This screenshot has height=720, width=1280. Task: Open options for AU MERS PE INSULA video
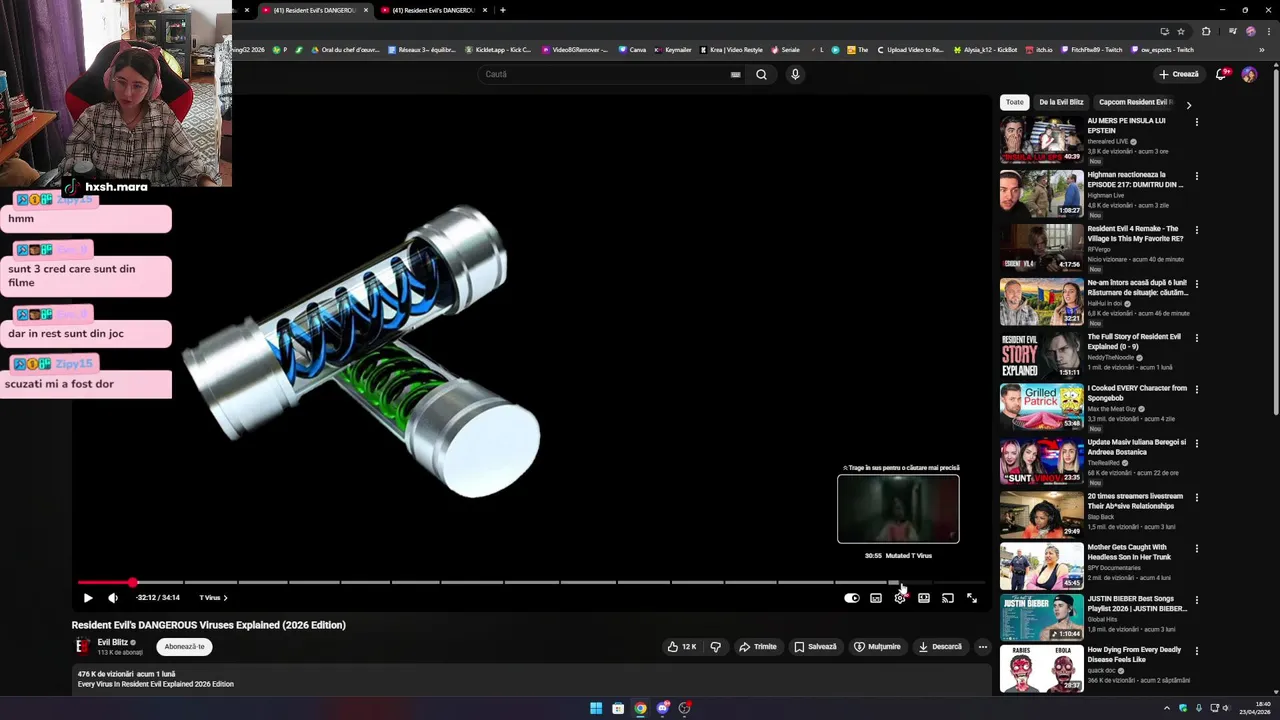pyautogui.click(x=1197, y=122)
